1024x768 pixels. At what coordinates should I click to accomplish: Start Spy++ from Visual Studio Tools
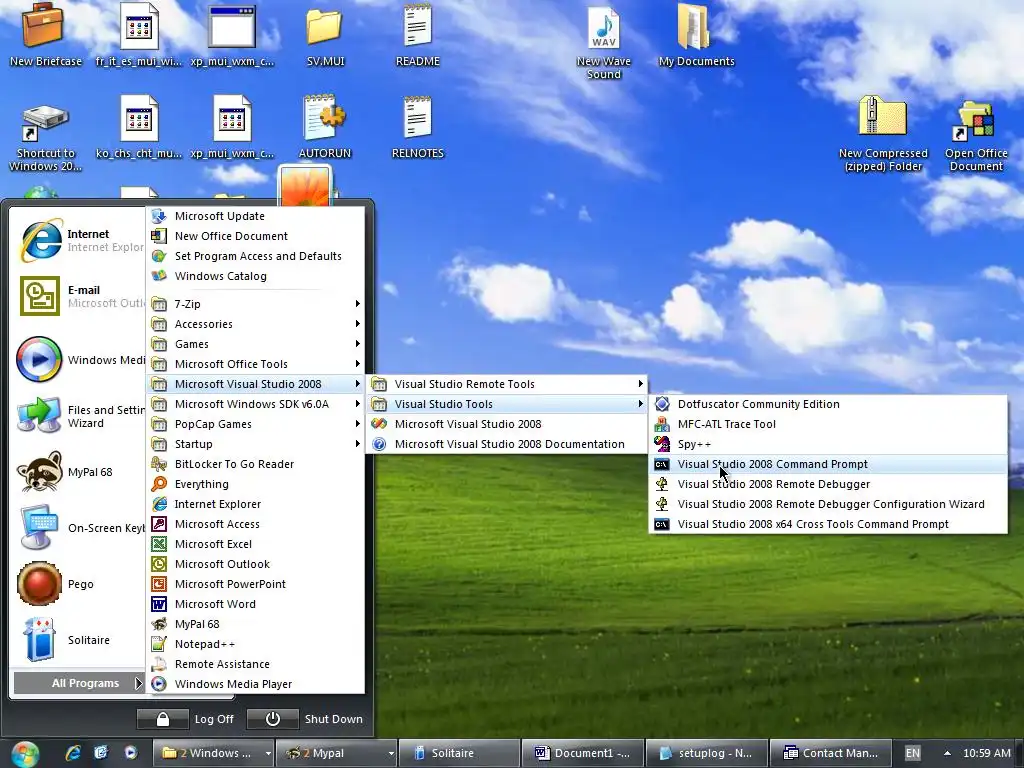pyautogui.click(x=828, y=444)
